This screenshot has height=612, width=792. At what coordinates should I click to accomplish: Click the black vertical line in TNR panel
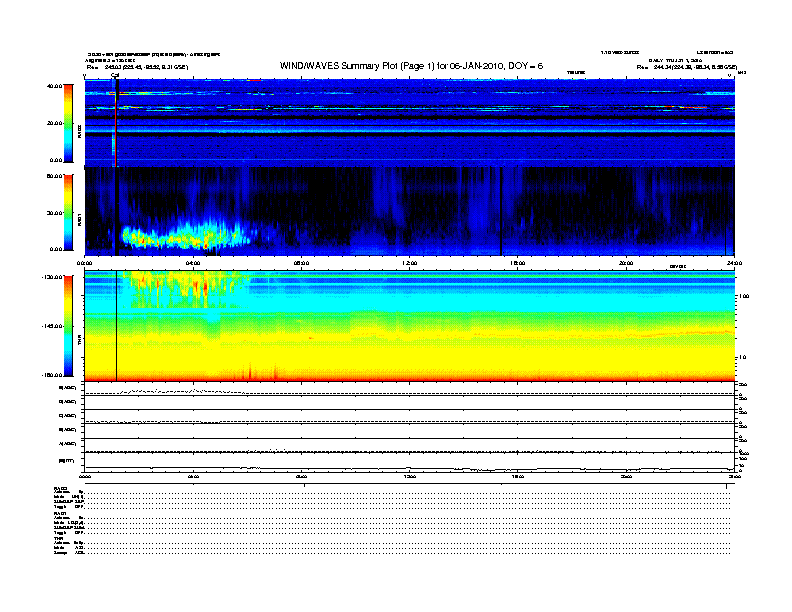tap(117, 326)
